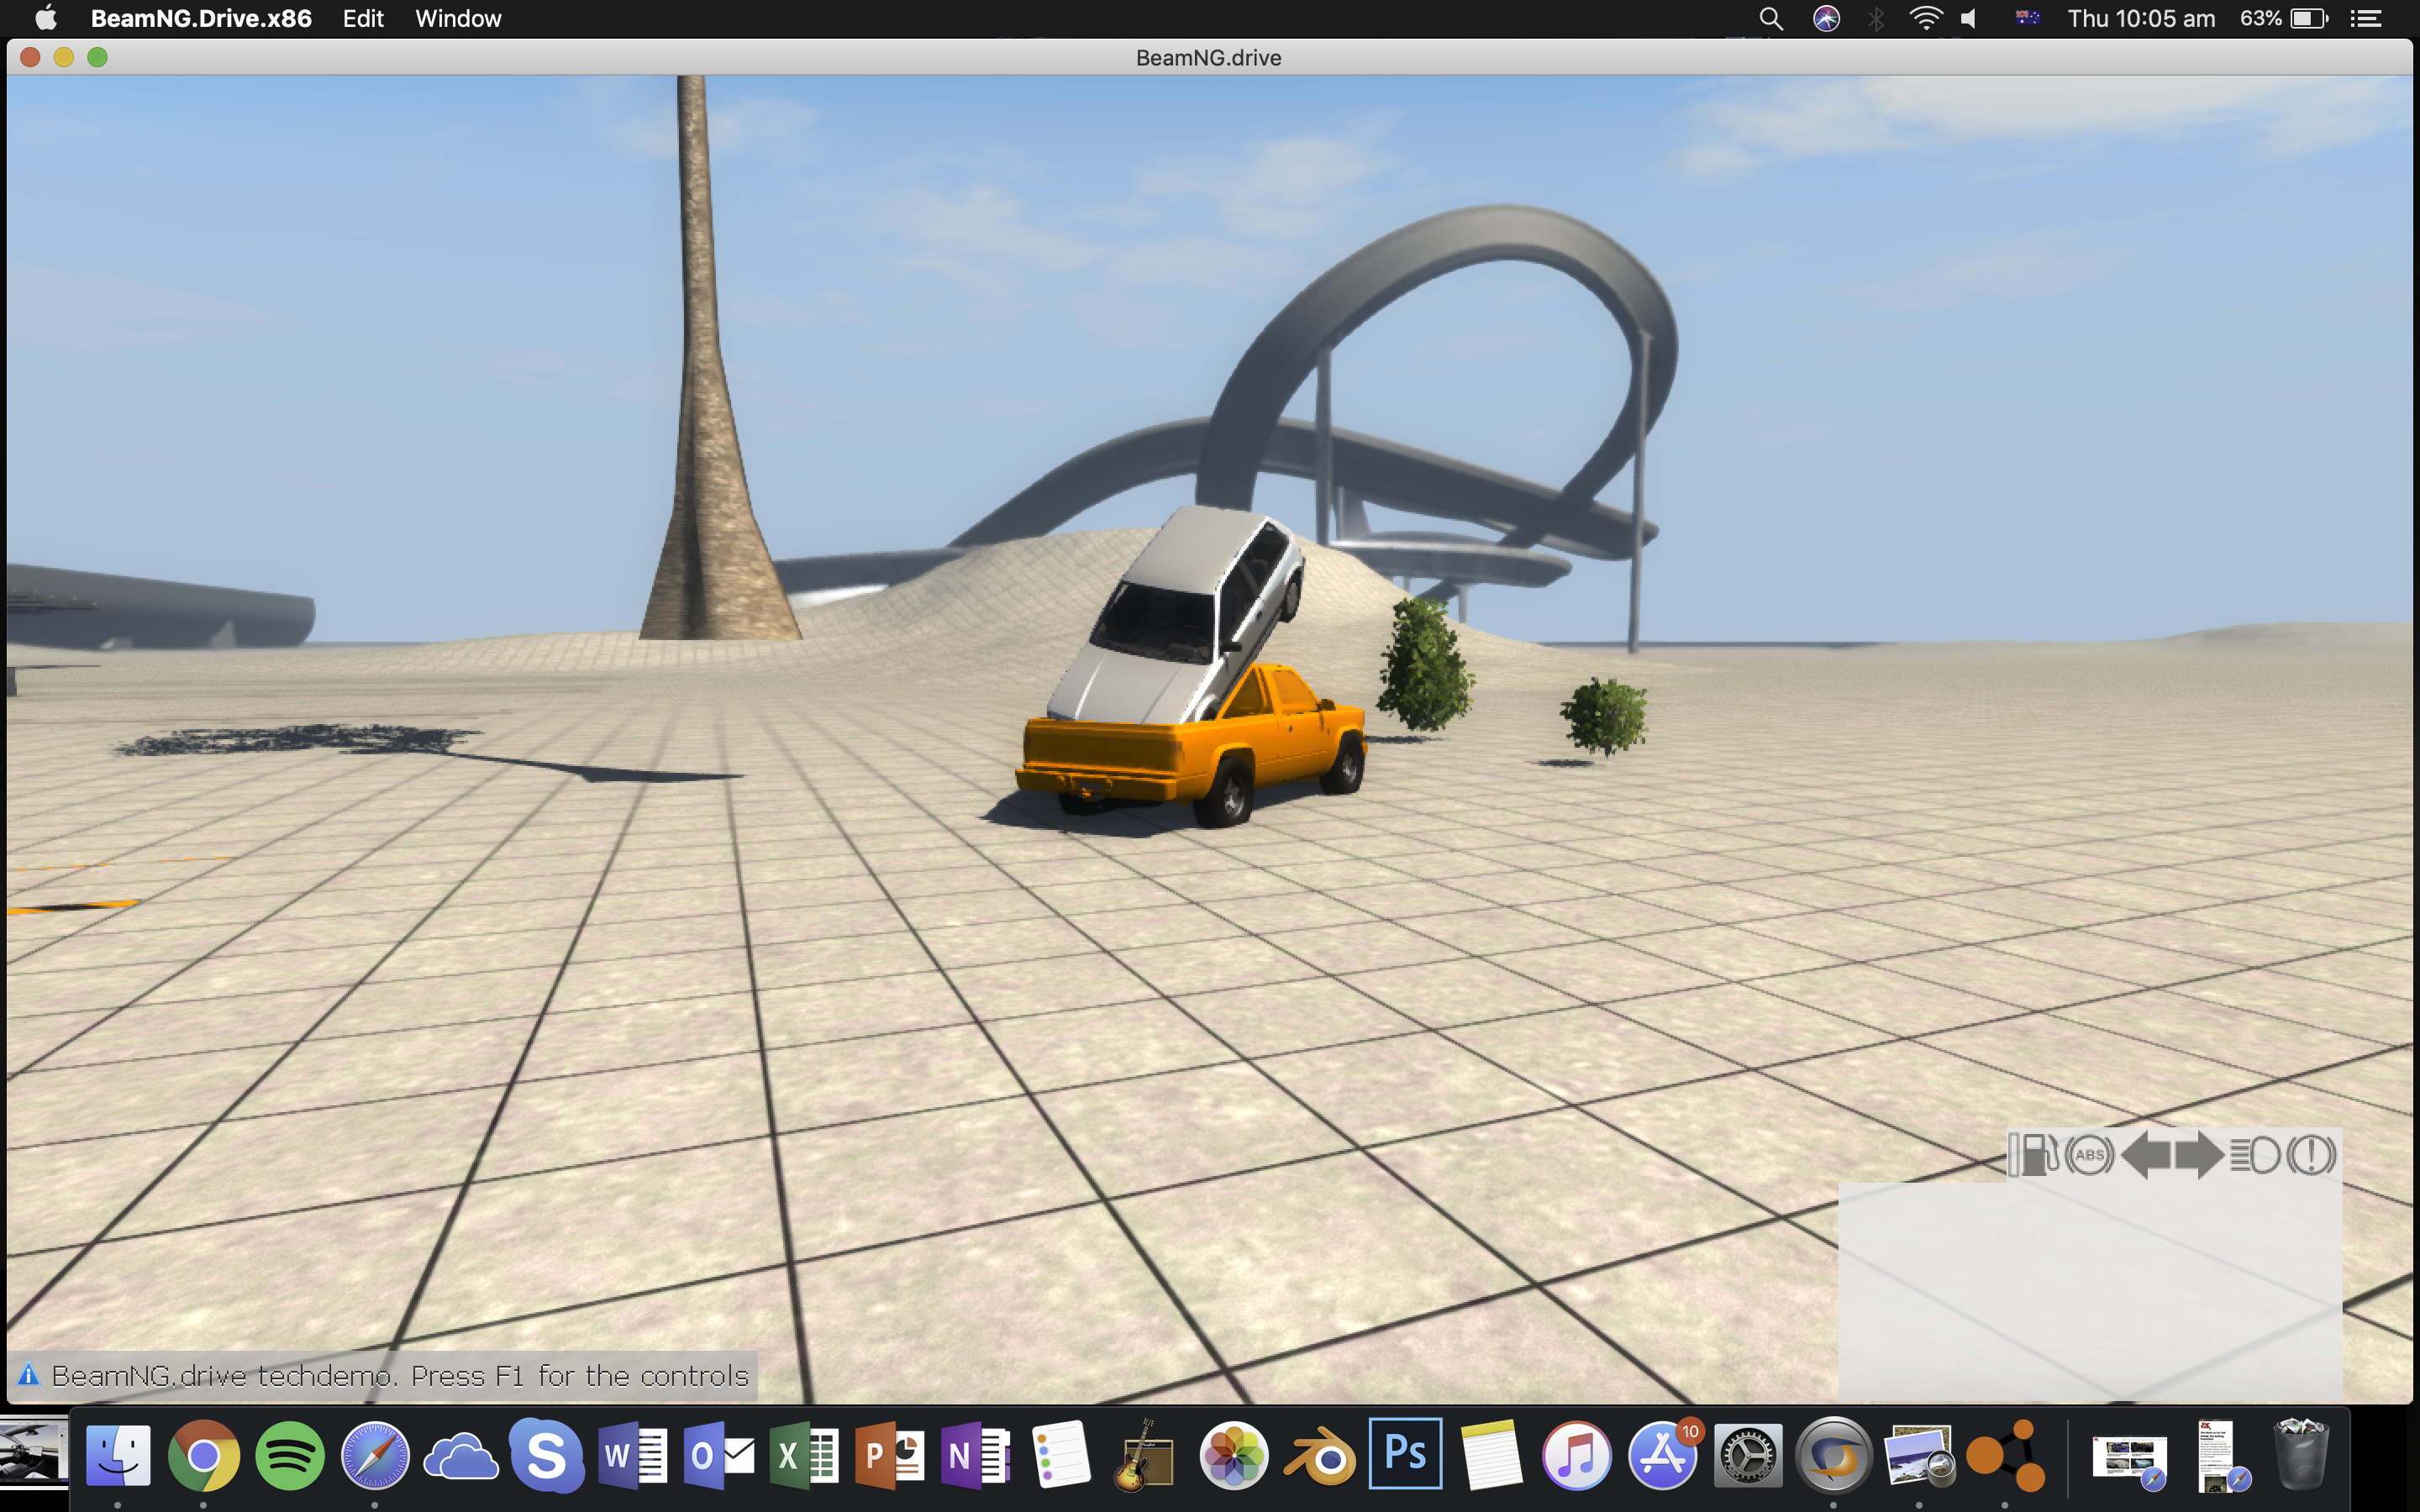Open the Edit menu

(x=363, y=18)
